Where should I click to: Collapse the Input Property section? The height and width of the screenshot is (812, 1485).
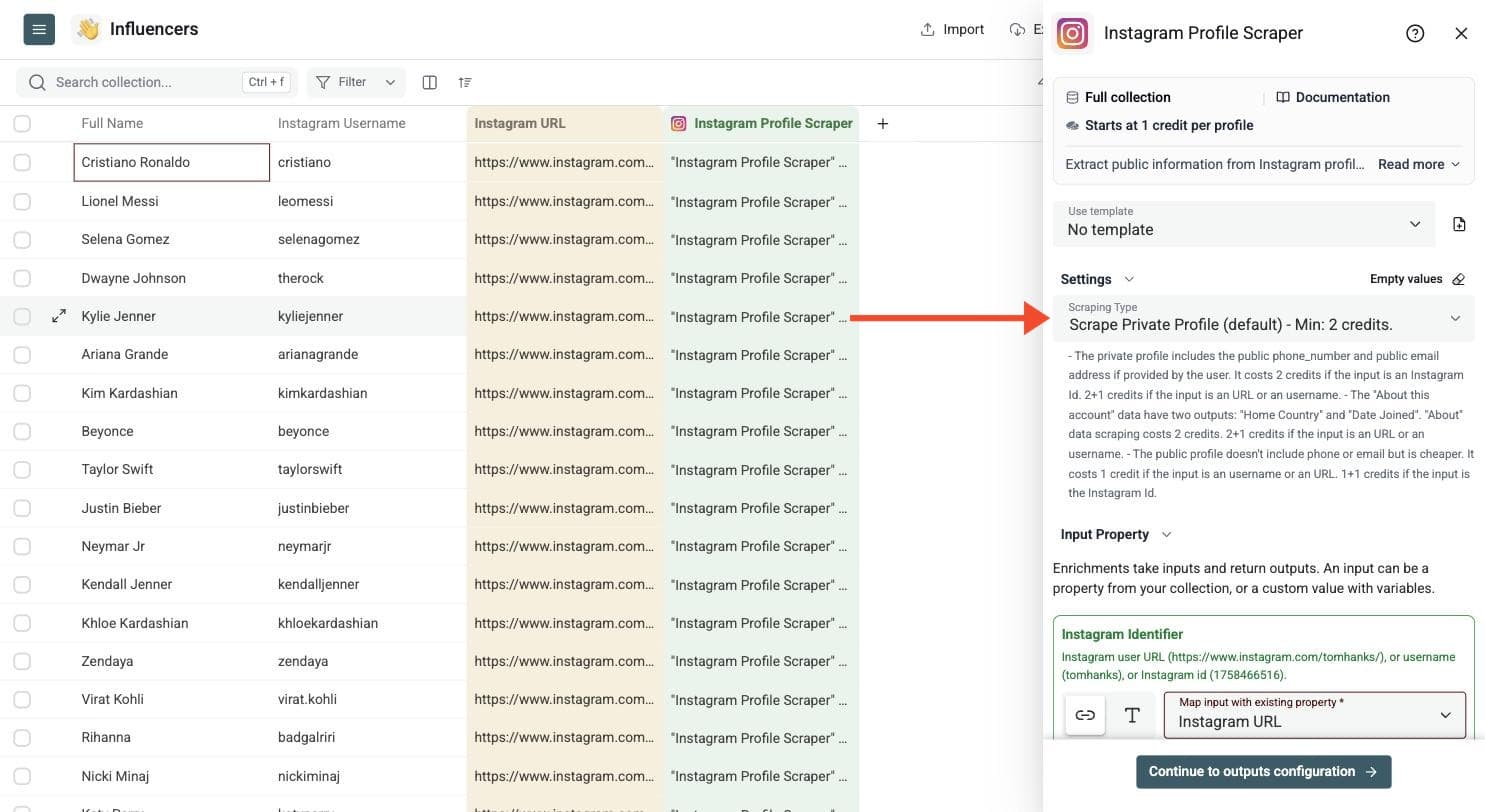click(1116, 534)
